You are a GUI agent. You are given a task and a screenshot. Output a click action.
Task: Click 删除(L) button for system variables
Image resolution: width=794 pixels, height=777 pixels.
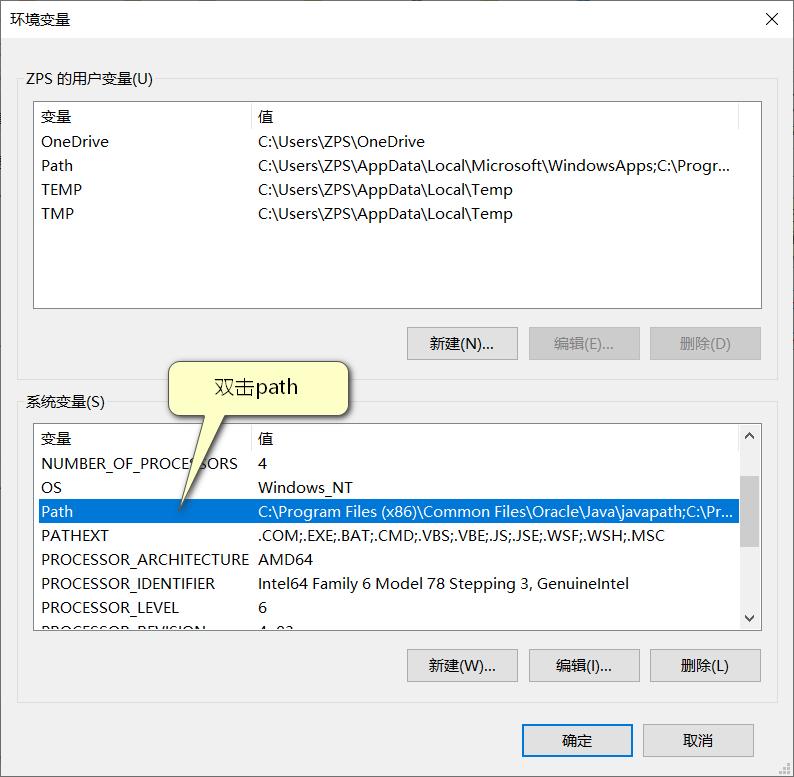705,665
